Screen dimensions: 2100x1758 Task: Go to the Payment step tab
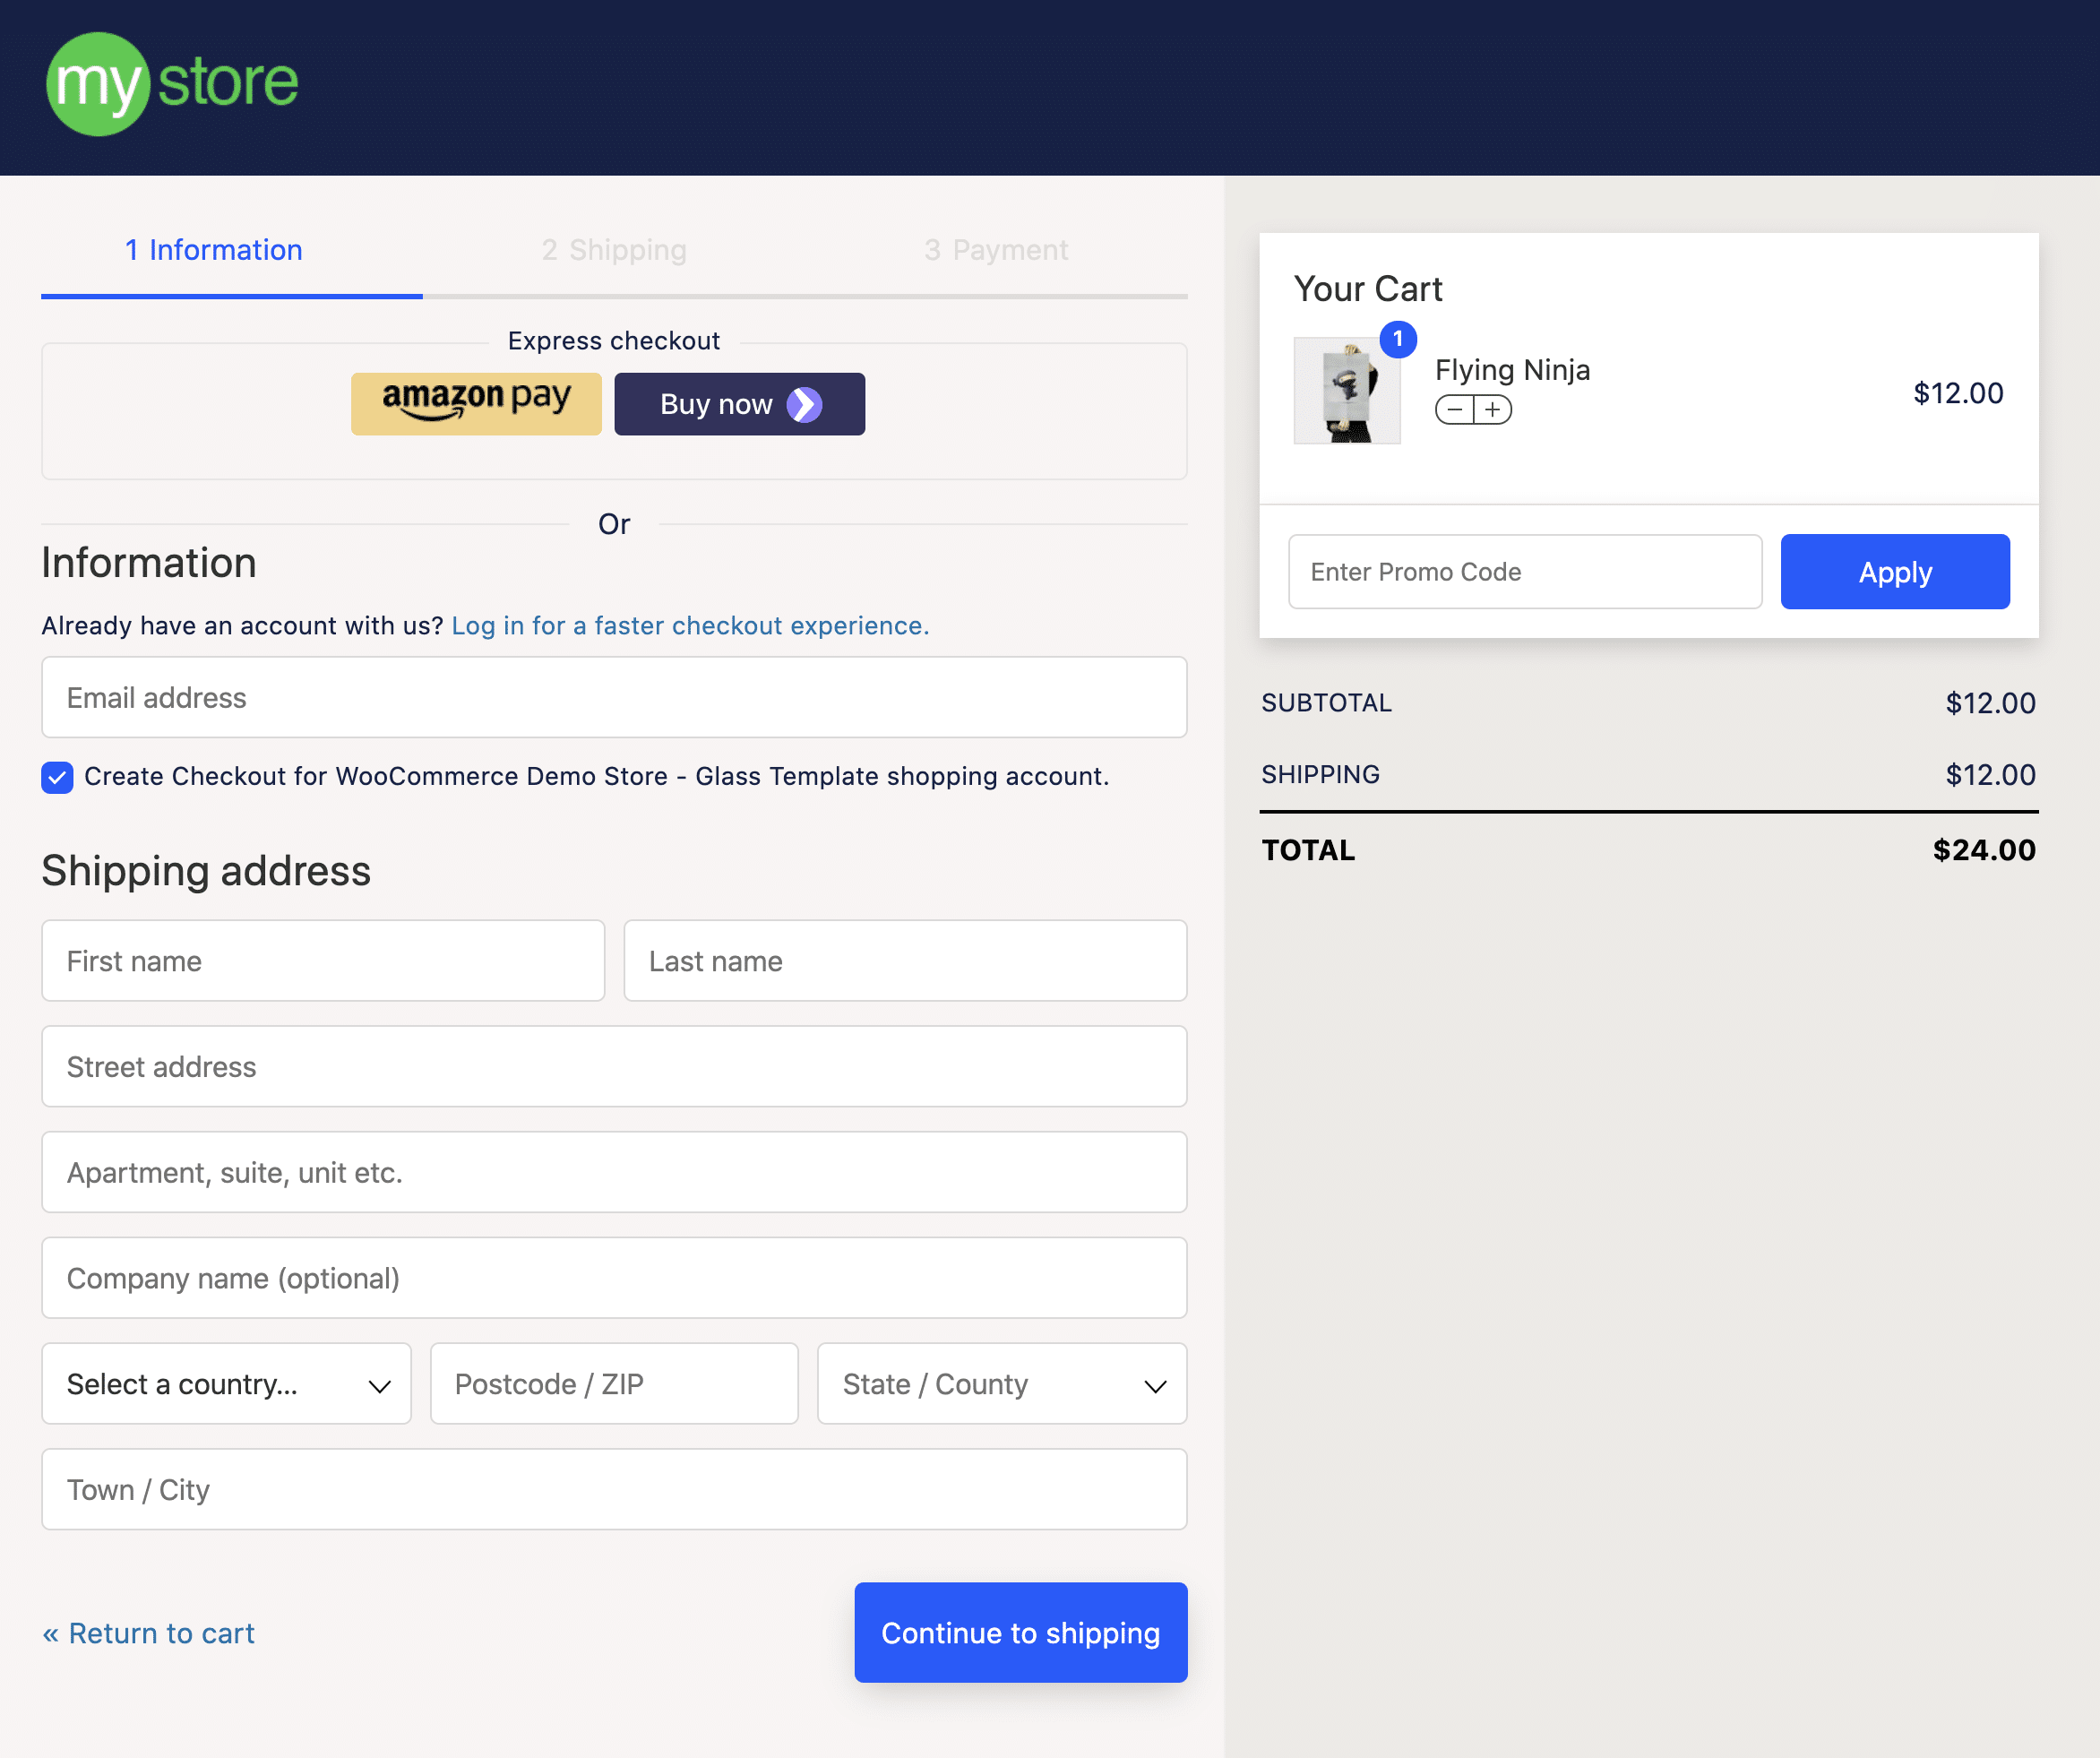point(996,250)
